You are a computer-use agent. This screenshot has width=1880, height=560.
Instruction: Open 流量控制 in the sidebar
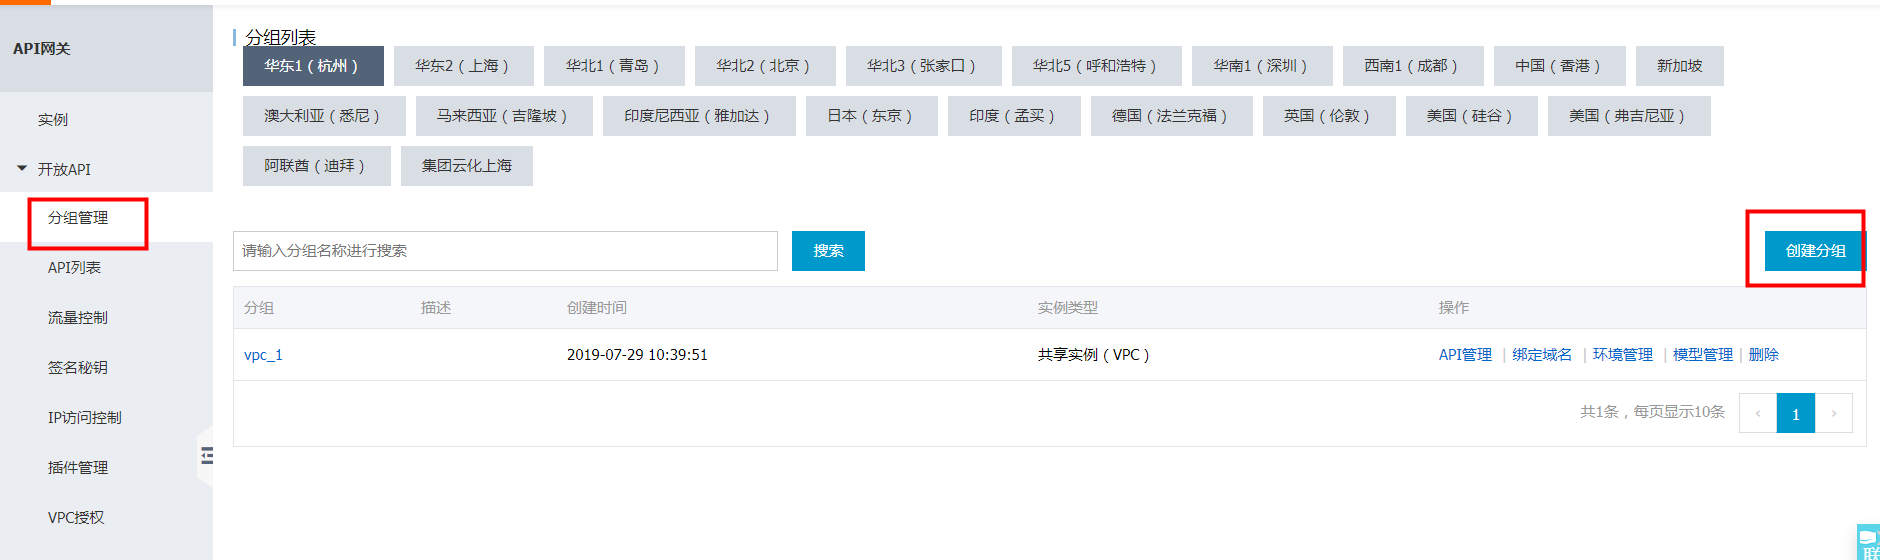click(78, 318)
